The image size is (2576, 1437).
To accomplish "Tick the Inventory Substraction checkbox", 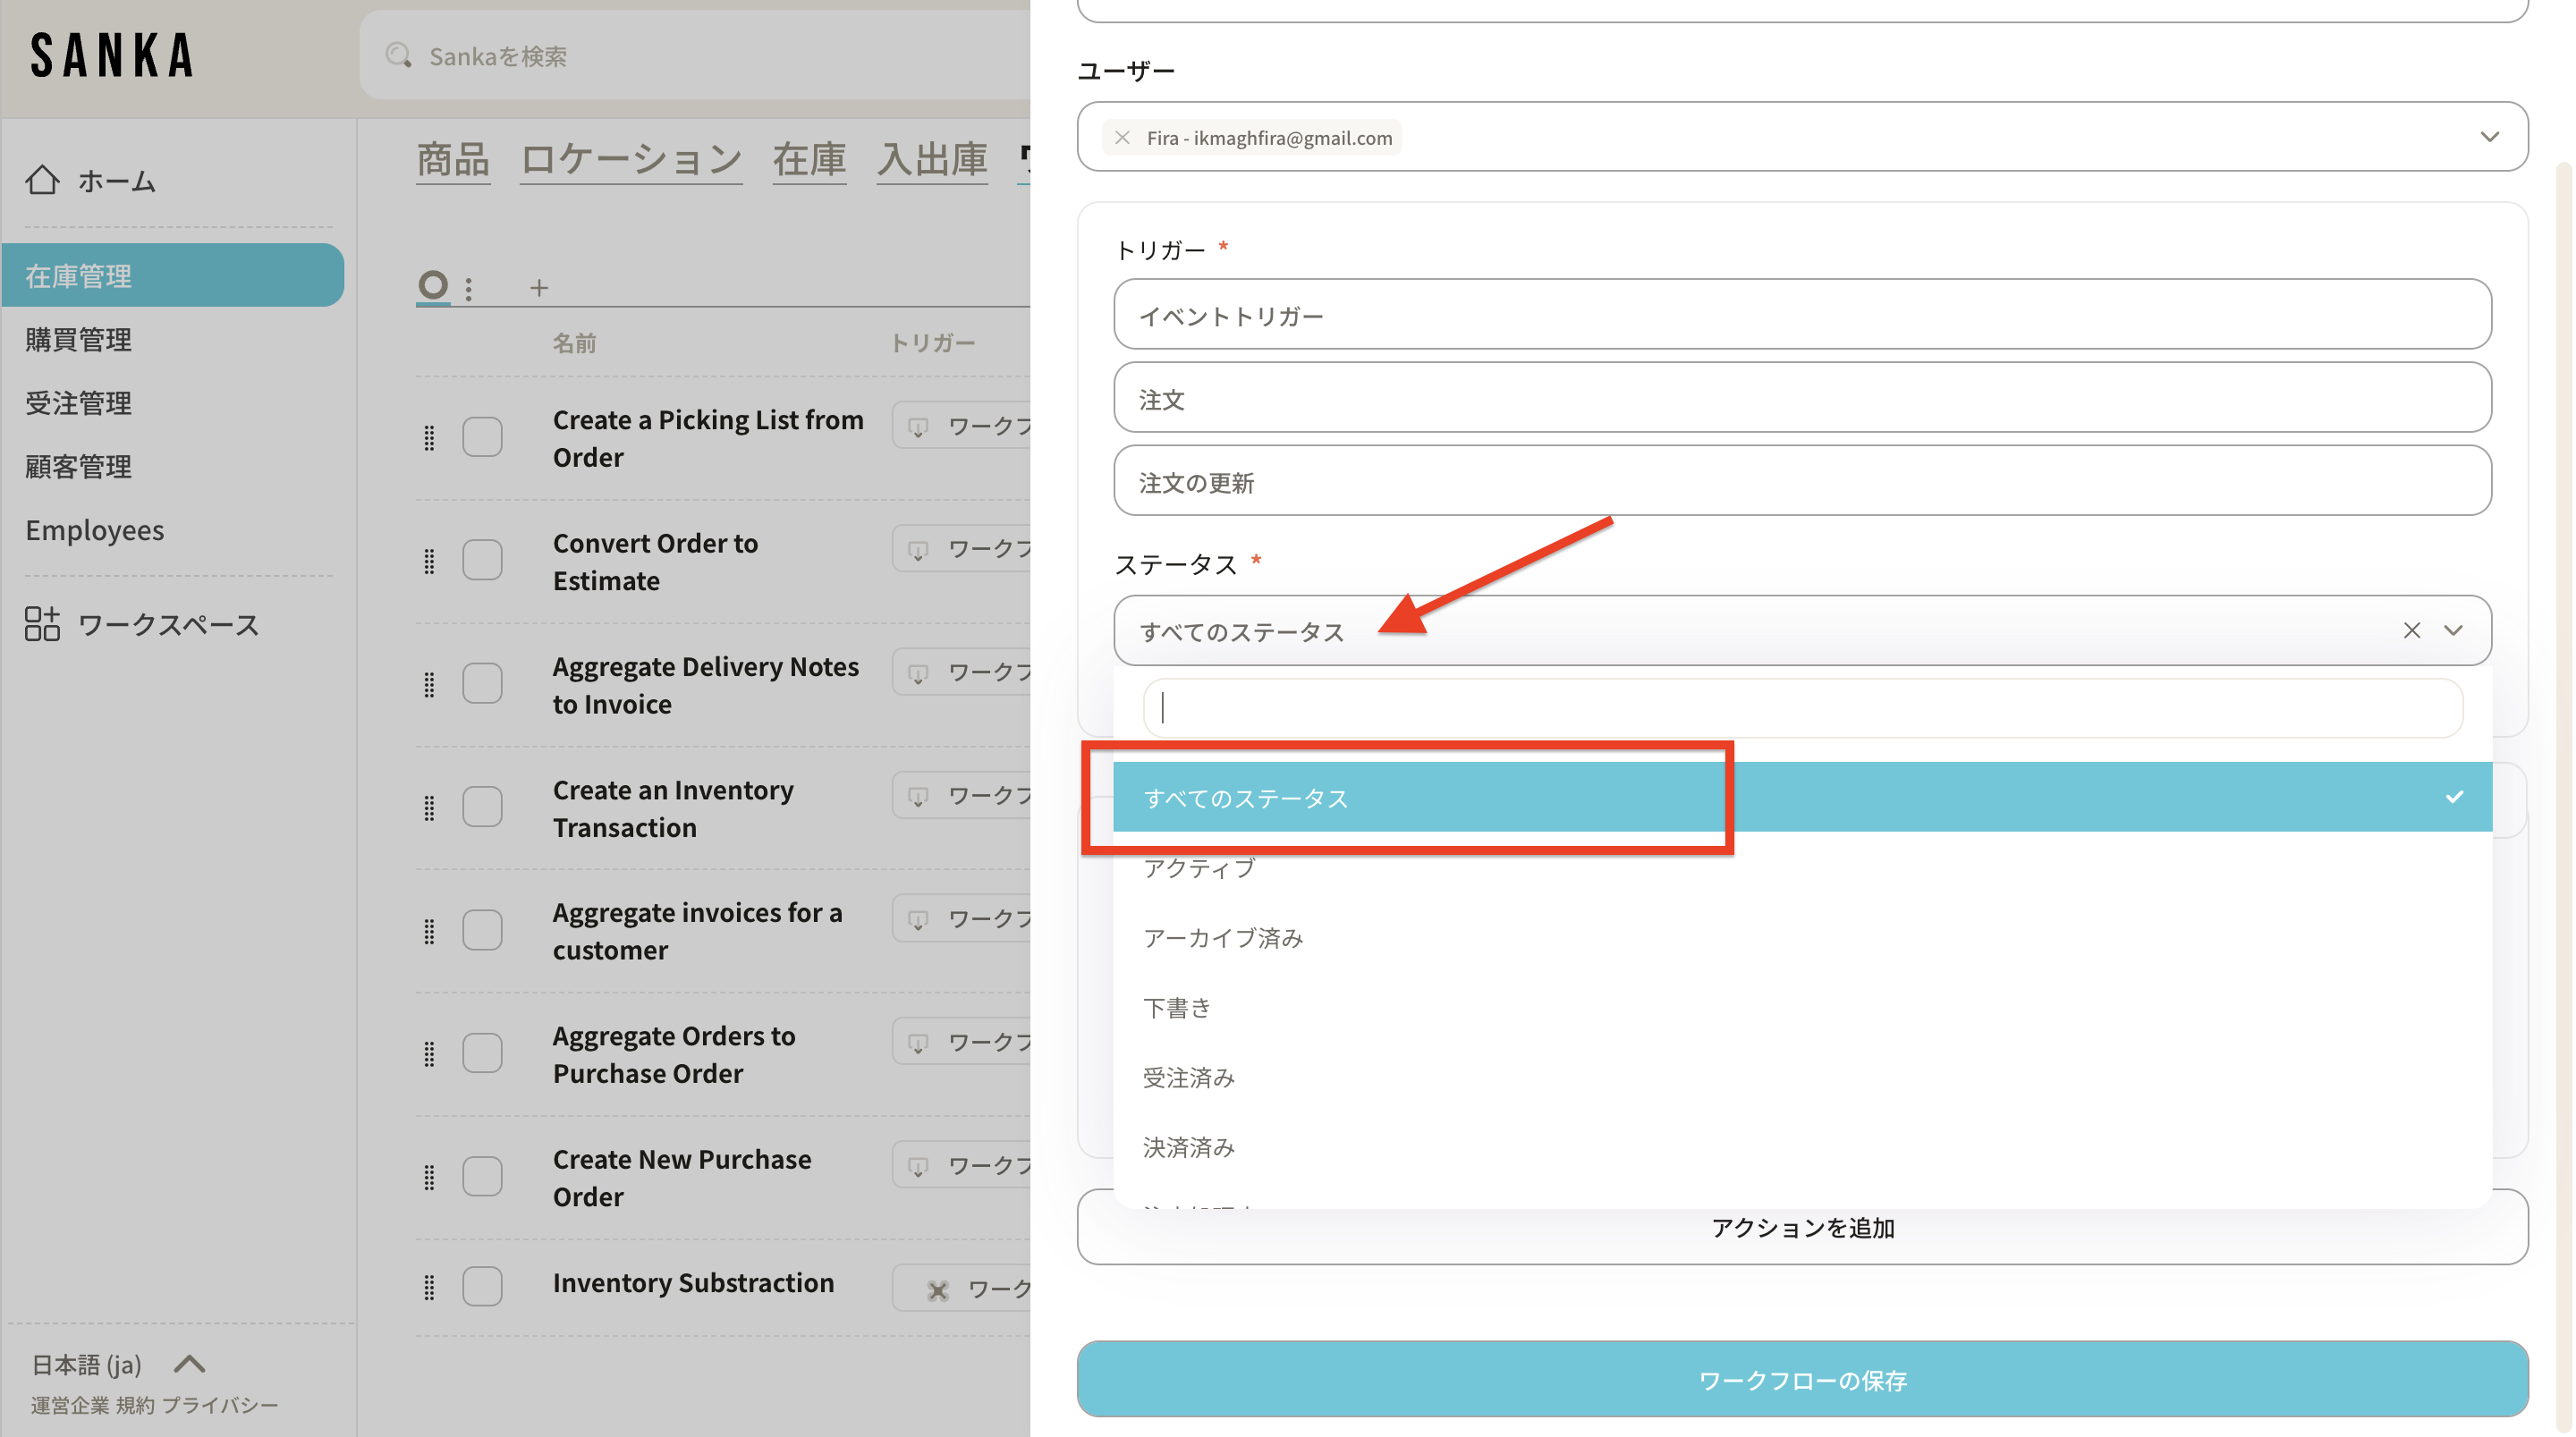I will pos(482,1285).
